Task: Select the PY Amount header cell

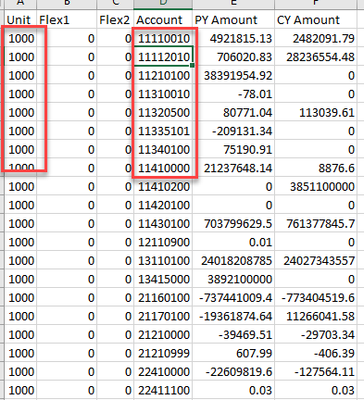Action: coord(233,20)
